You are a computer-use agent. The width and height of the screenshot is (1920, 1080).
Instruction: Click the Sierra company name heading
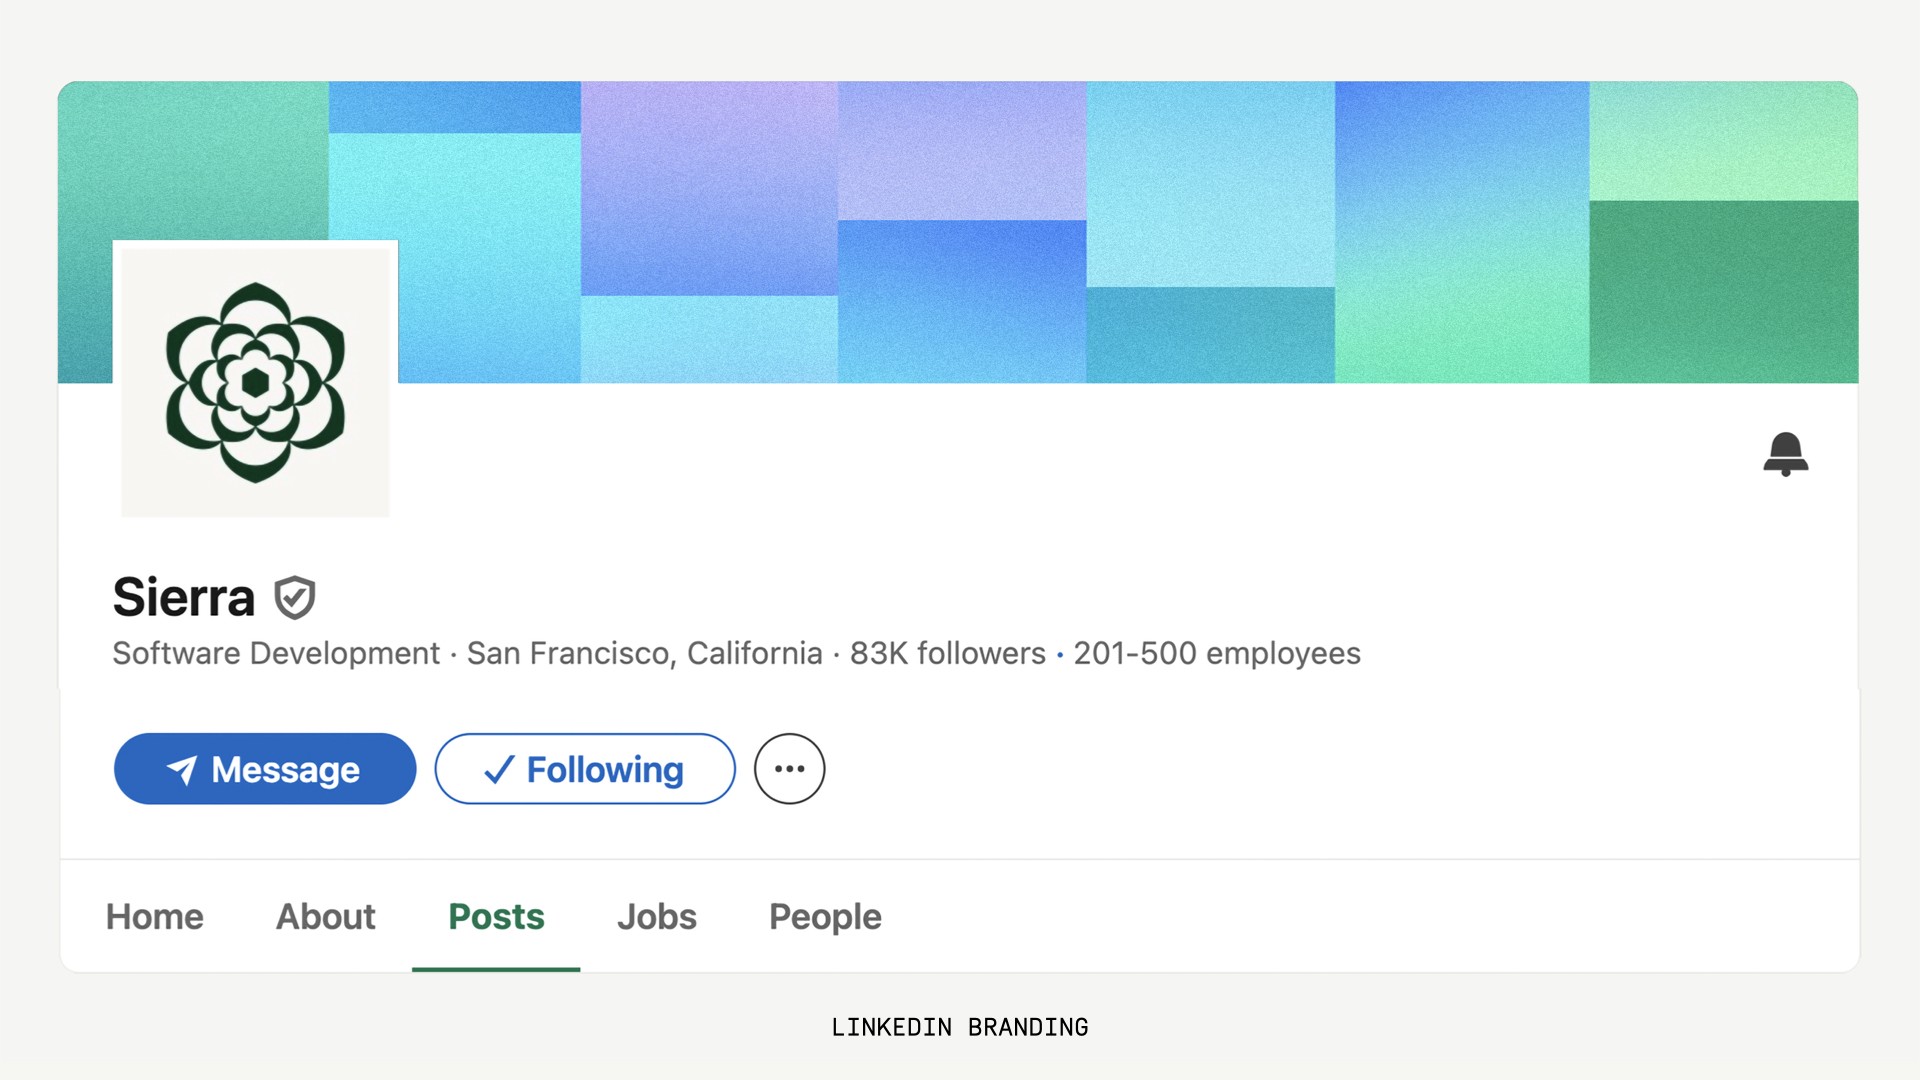coord(184,597)
